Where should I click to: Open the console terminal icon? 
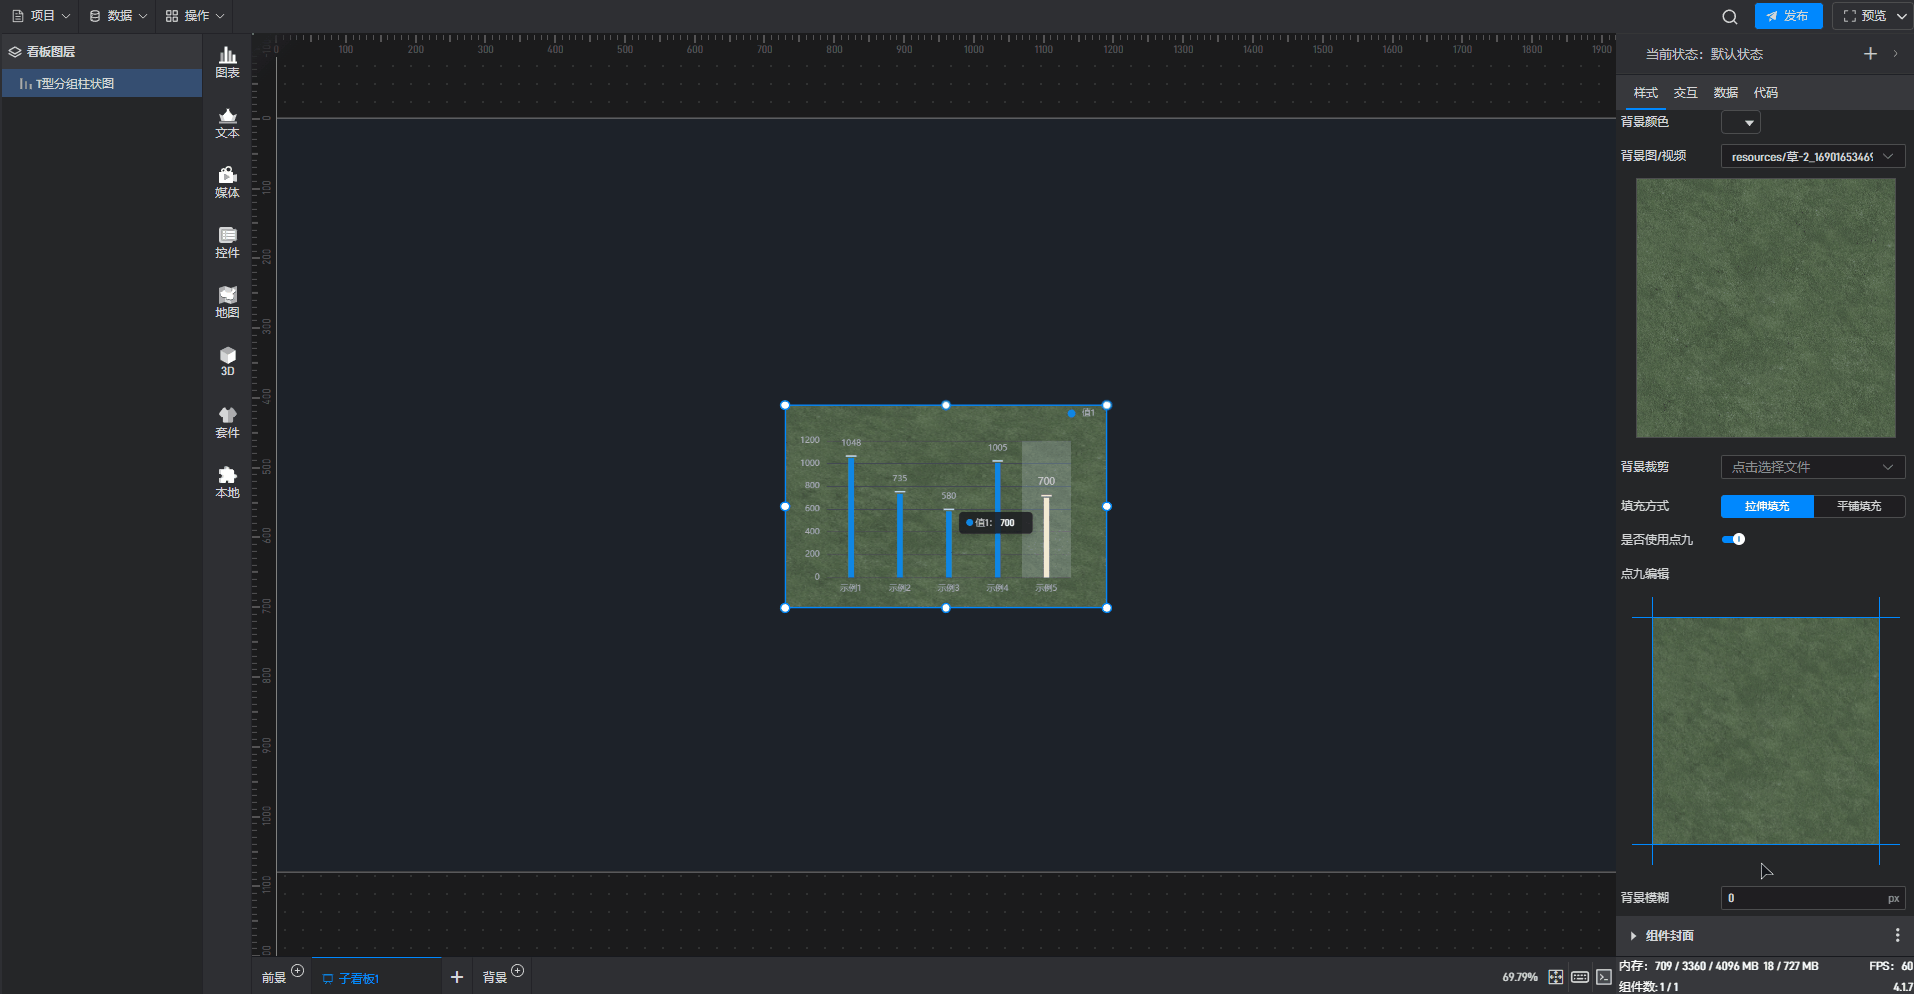[x=1603, y=977]
